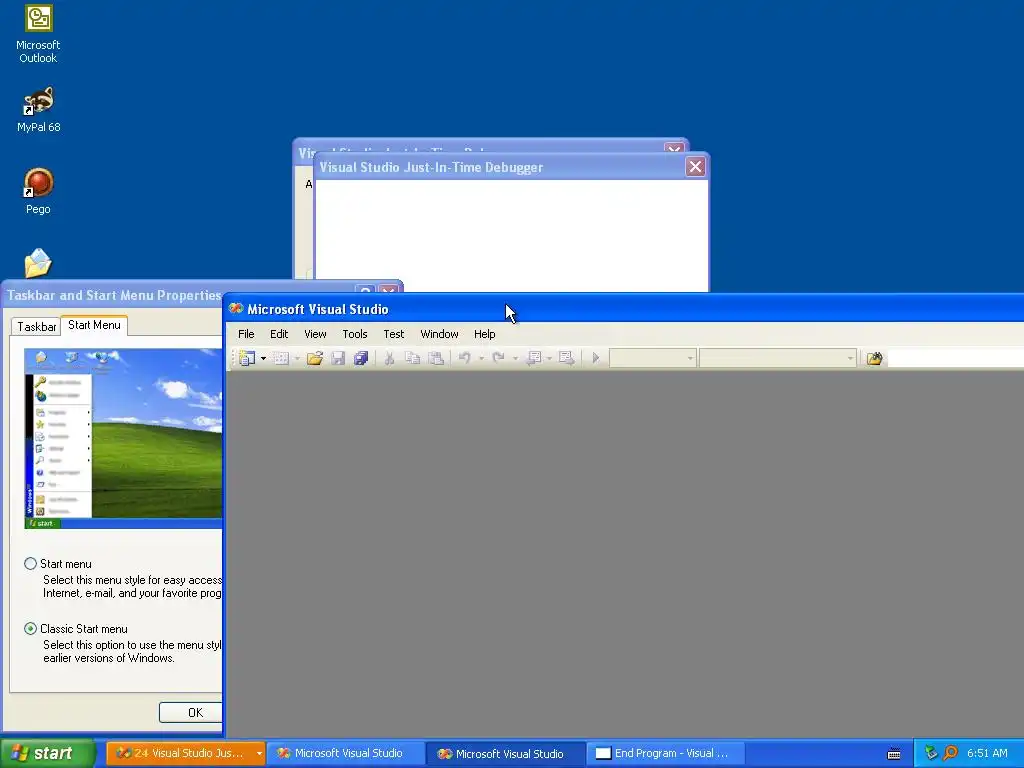Viewport: 1024px width, 768px height.
Task: Click the Pego desktop icon
Action: [38, 191]
